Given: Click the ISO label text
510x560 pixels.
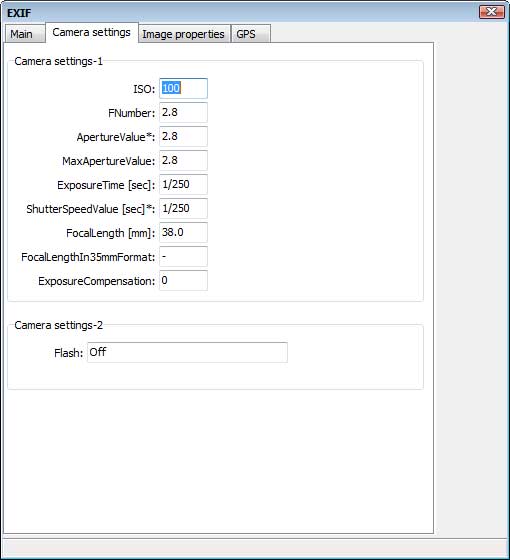Looking at the screenshot, I should coord(144,89).
